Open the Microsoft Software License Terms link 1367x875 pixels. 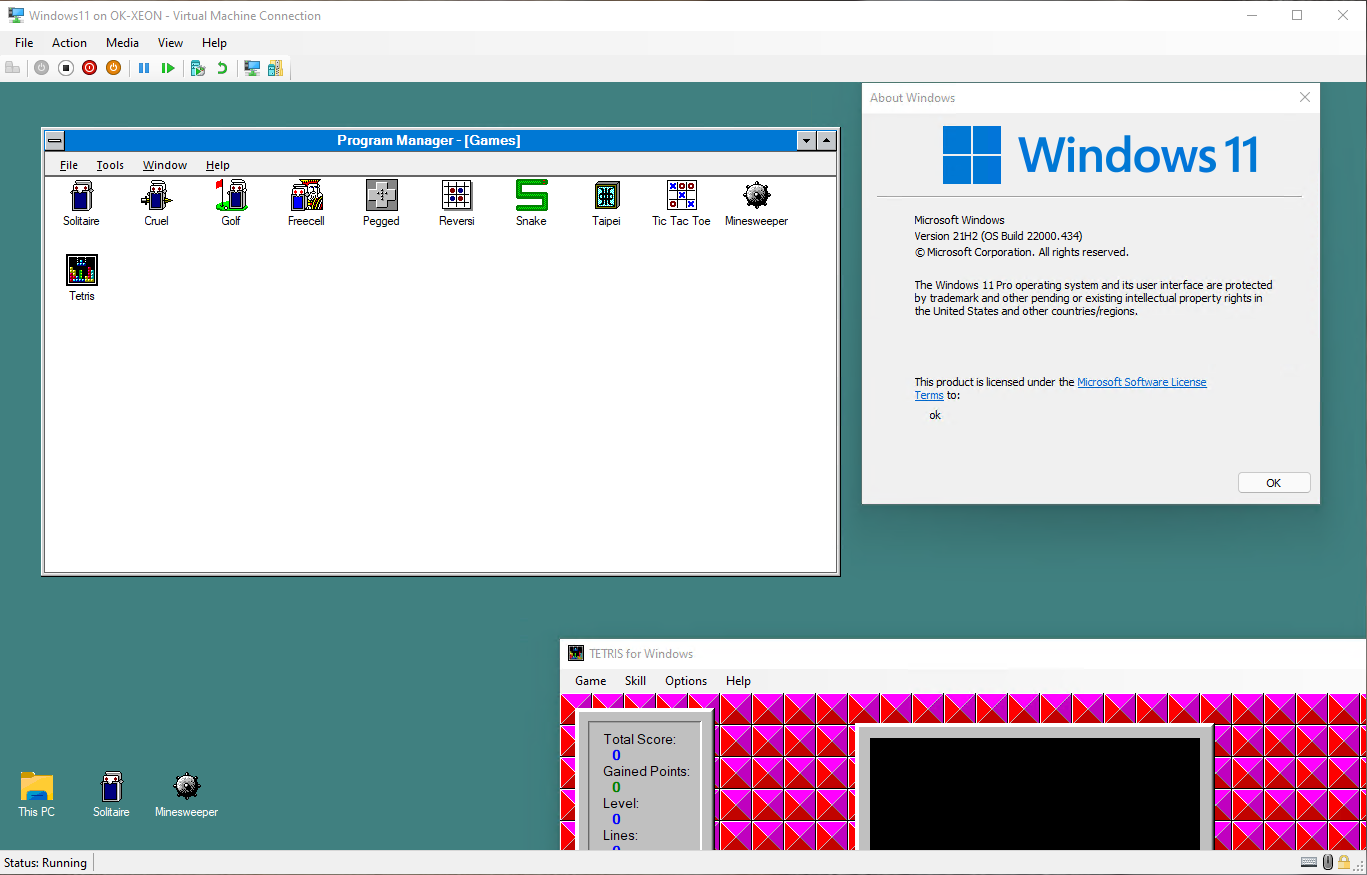(x=1141, y=381)
